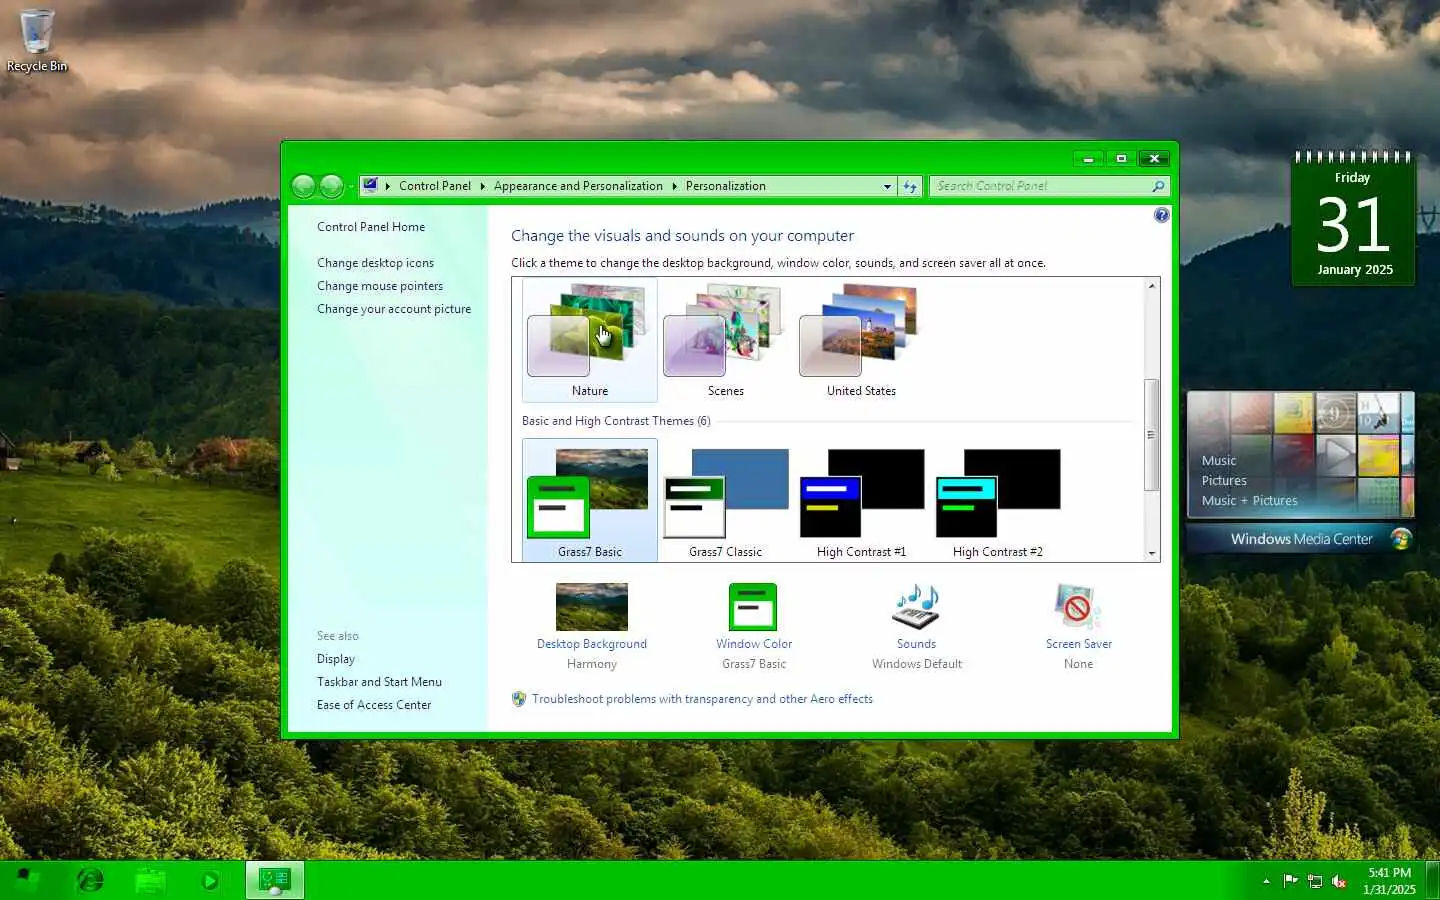1440x900 pixels.
Task: Expand arrow after Control Panel breadcrumb
Action: coord(482,186)
